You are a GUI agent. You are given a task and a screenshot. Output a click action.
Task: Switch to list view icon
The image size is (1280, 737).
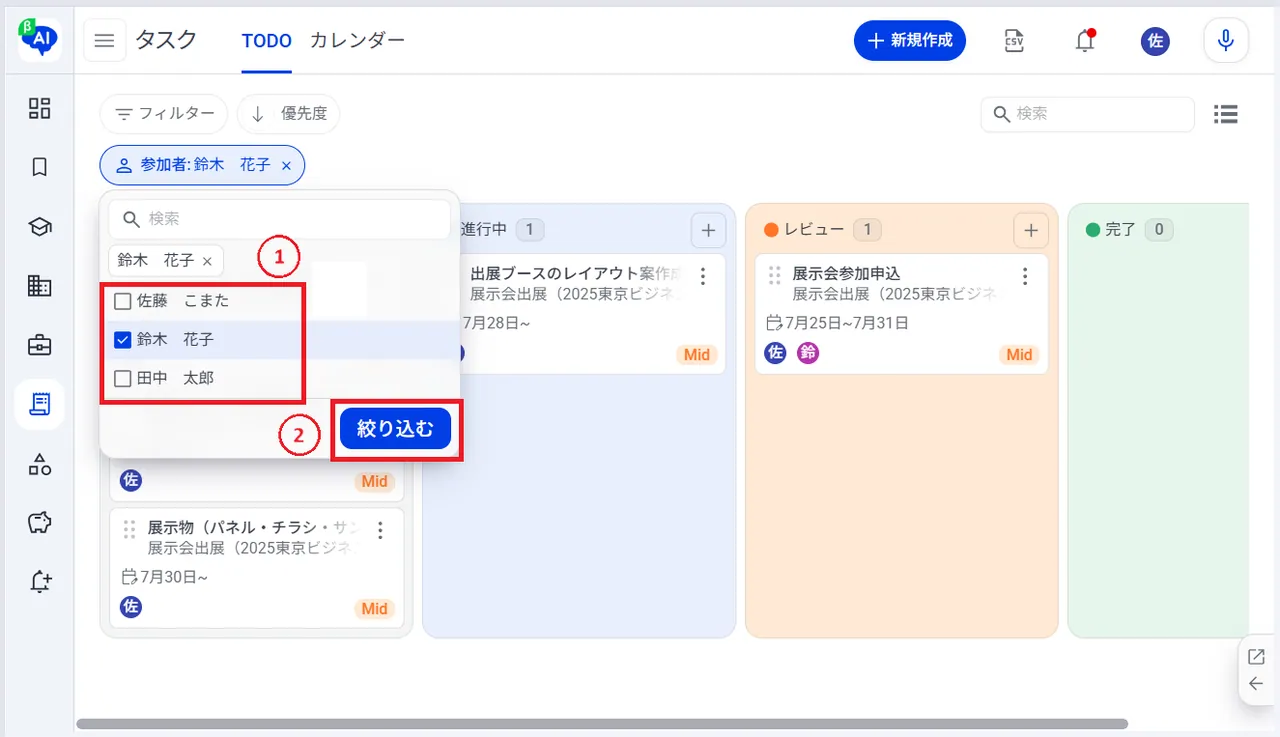click(x=1226, y=114)
